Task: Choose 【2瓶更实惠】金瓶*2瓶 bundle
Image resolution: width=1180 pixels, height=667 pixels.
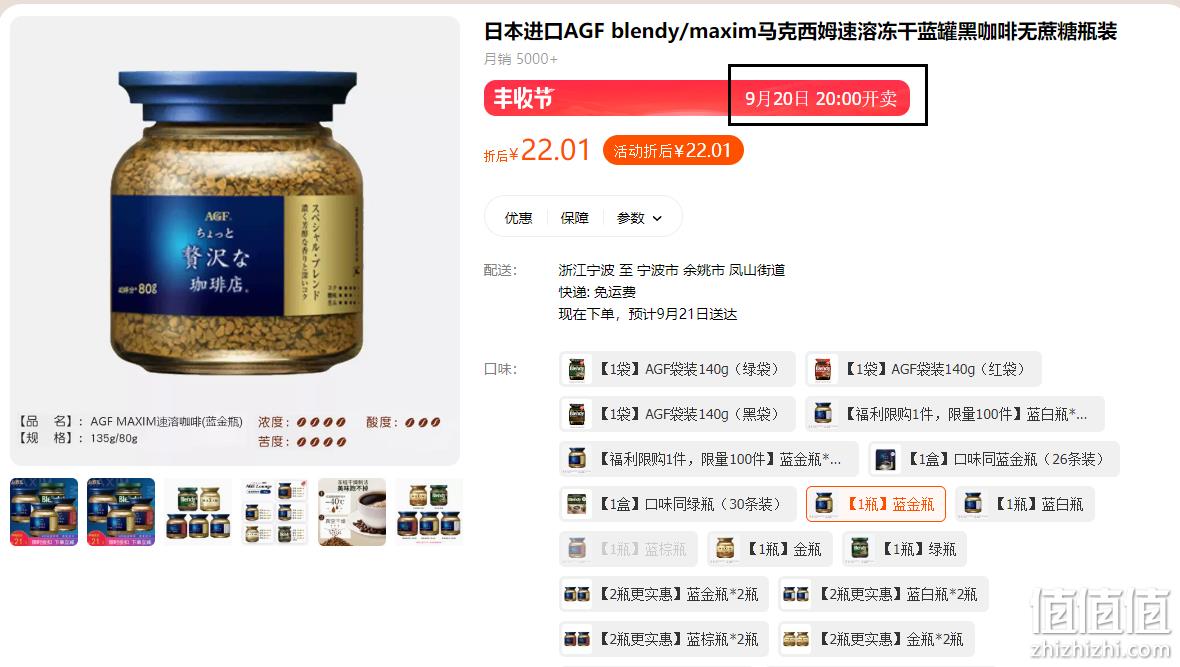Action: click(x=876, y=639)
